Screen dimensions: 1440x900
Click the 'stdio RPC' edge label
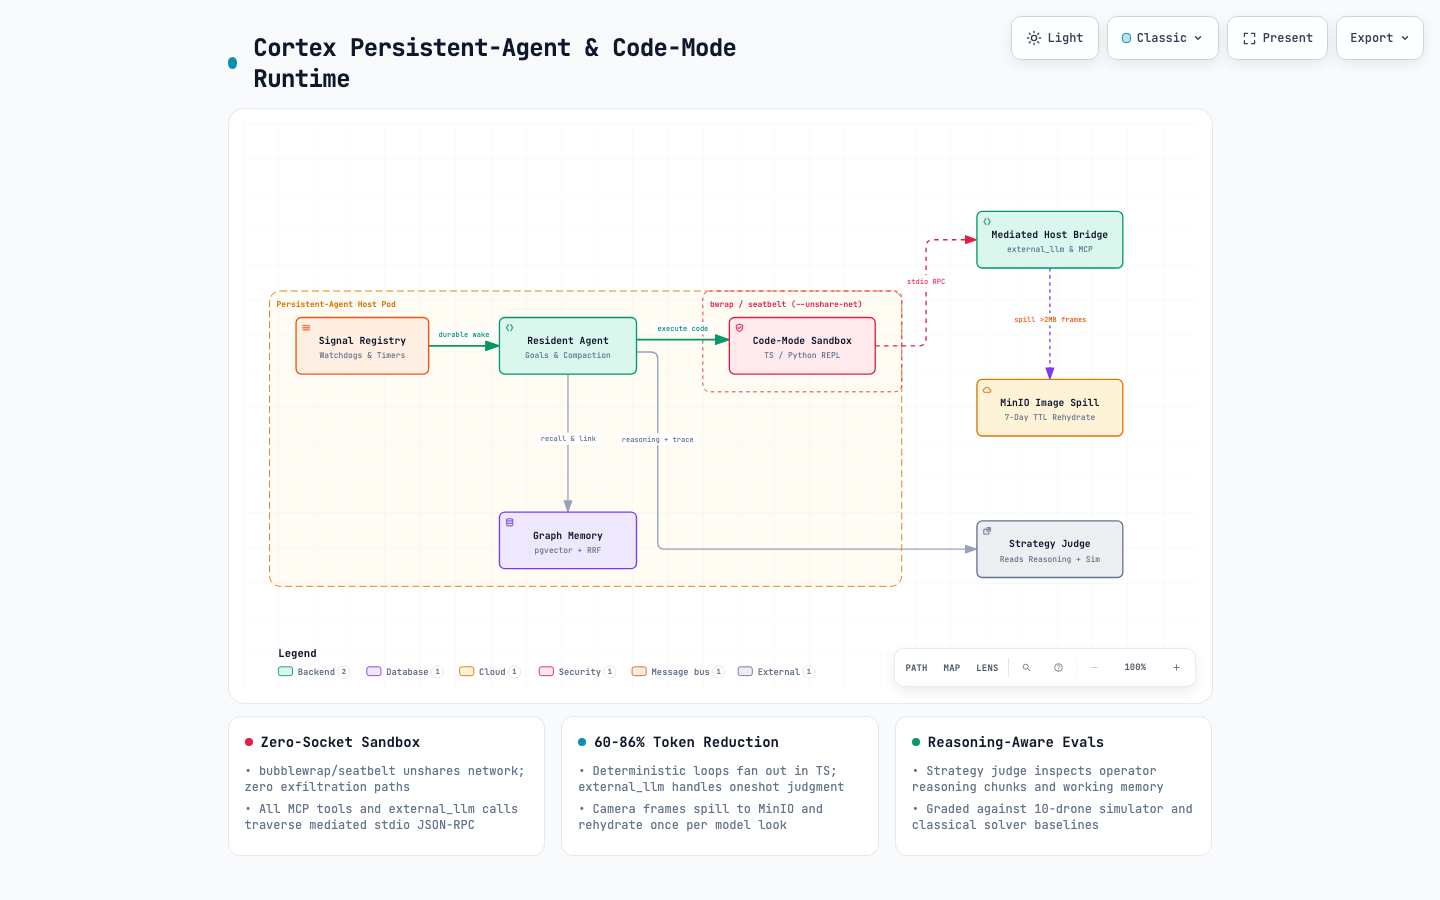(926, 282)
